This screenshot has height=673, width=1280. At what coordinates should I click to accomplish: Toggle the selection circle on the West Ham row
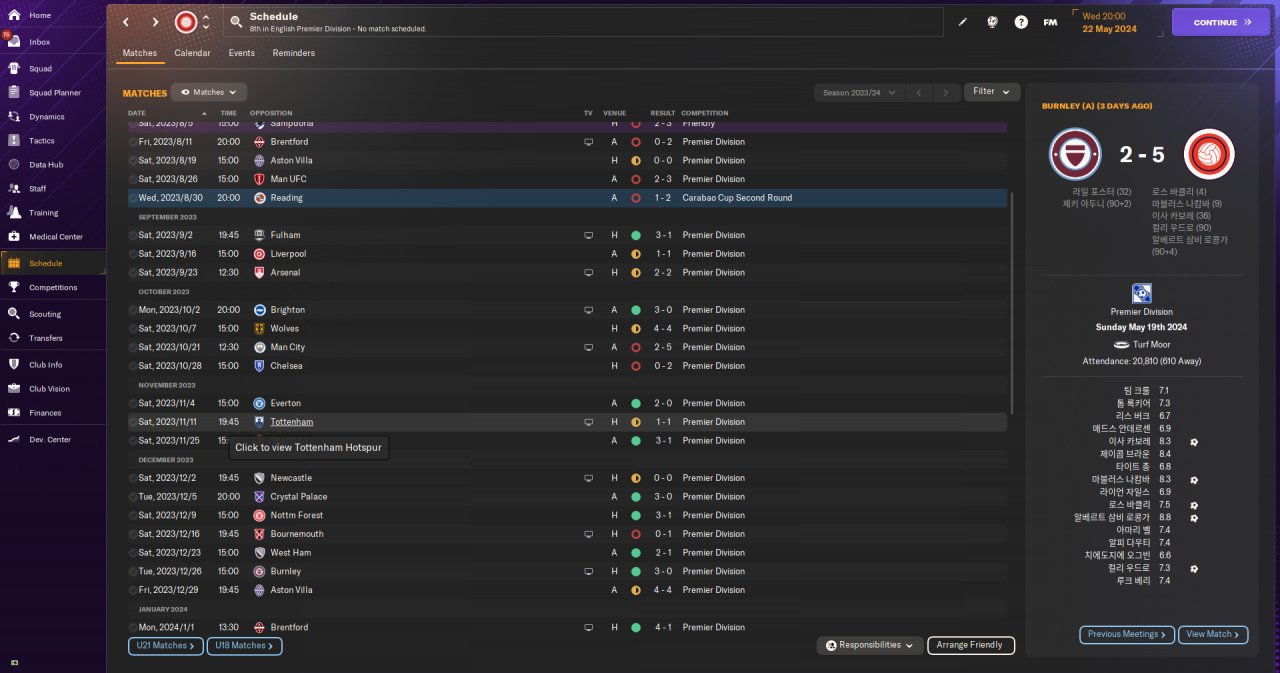(x=133, y=552)
